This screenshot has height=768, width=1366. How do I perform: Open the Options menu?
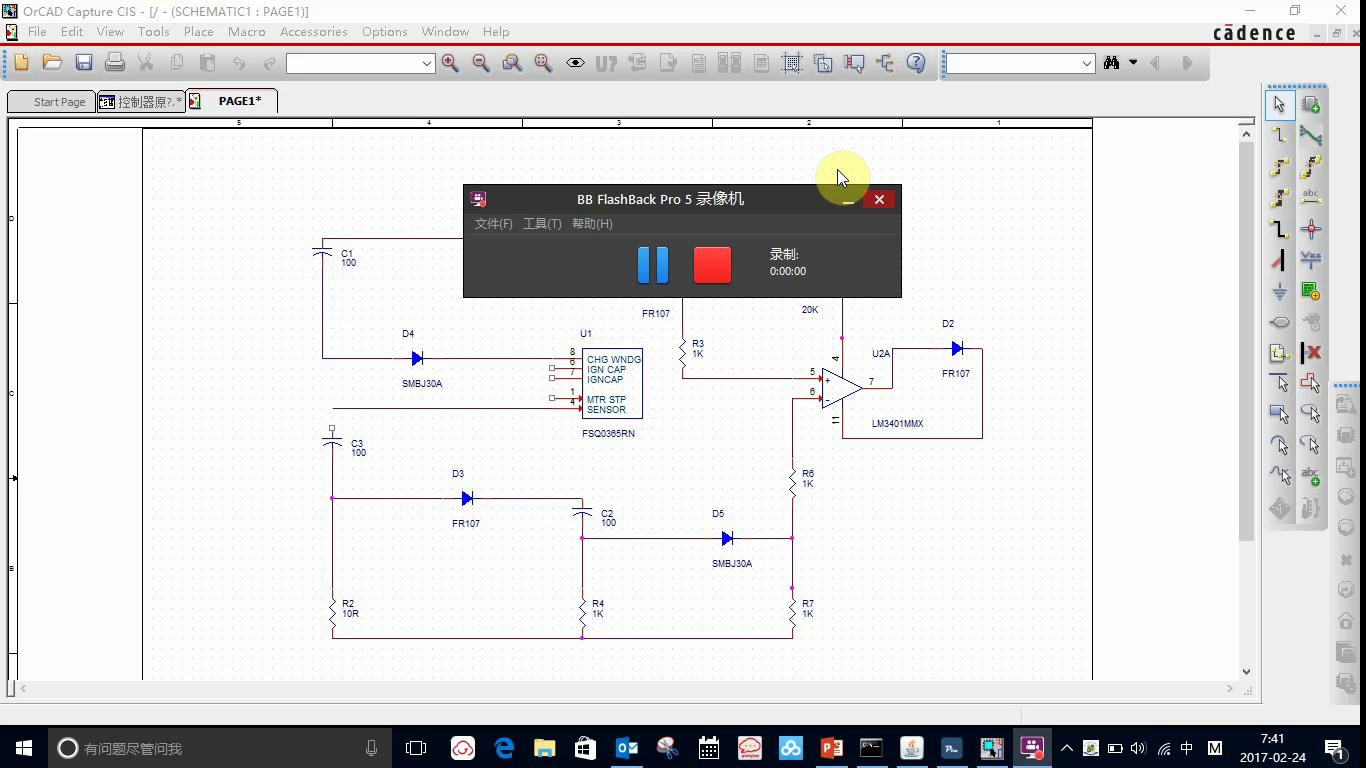pyautogui.click(x=384, y=32)
